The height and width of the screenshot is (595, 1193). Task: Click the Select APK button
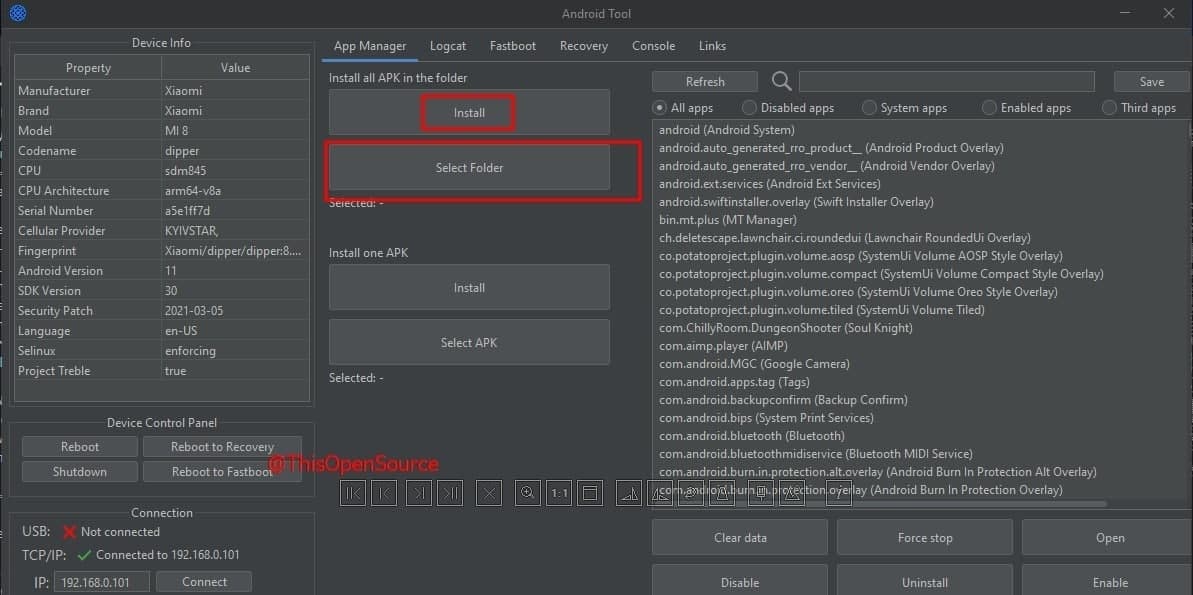click(x=469, y=342)
